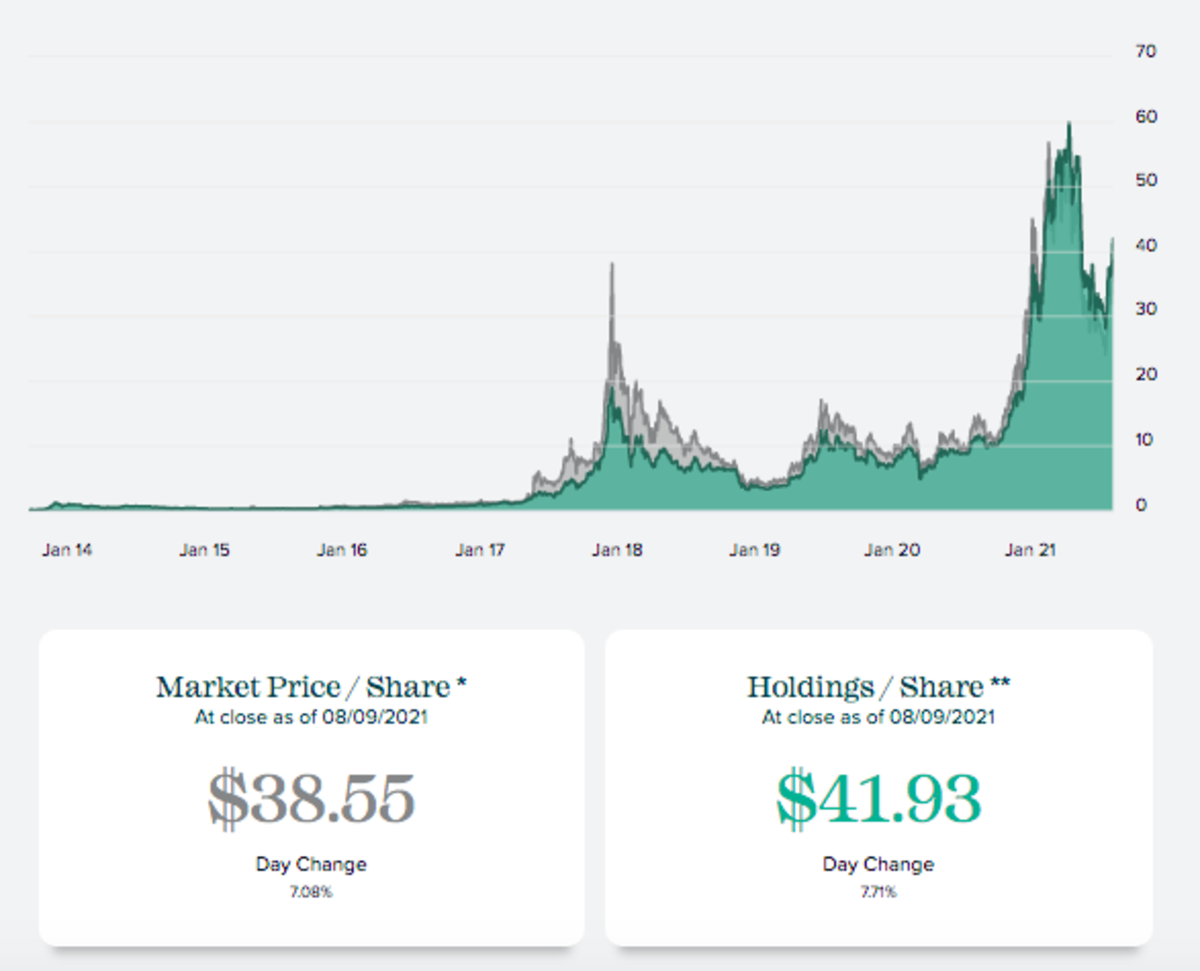Click the Jan 17 axis label
The image size is (1200, 971).
pyautogui.click(x=479, y=550)
